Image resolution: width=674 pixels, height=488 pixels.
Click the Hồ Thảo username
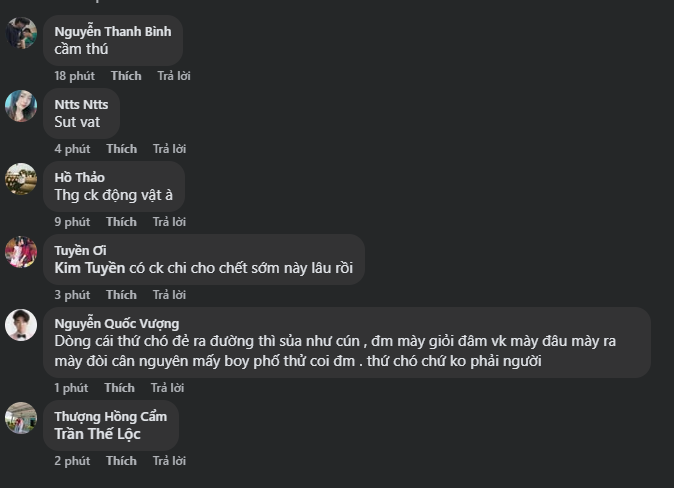[79, 177]
